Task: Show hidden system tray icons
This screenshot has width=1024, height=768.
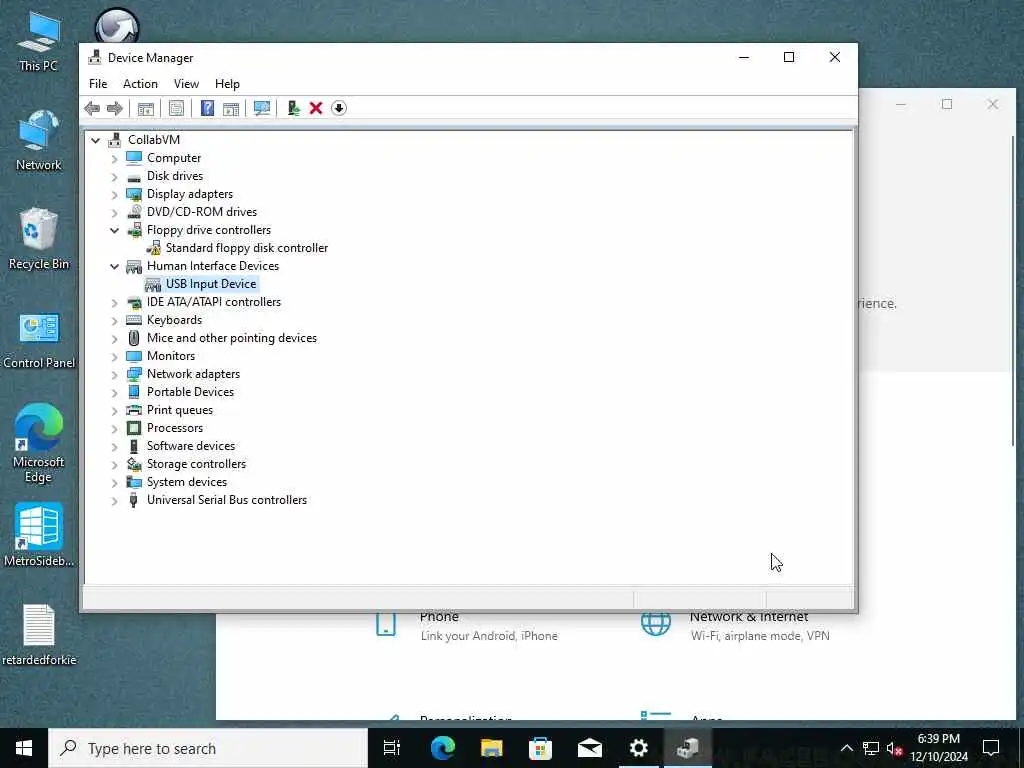Action: click(846, 748)
